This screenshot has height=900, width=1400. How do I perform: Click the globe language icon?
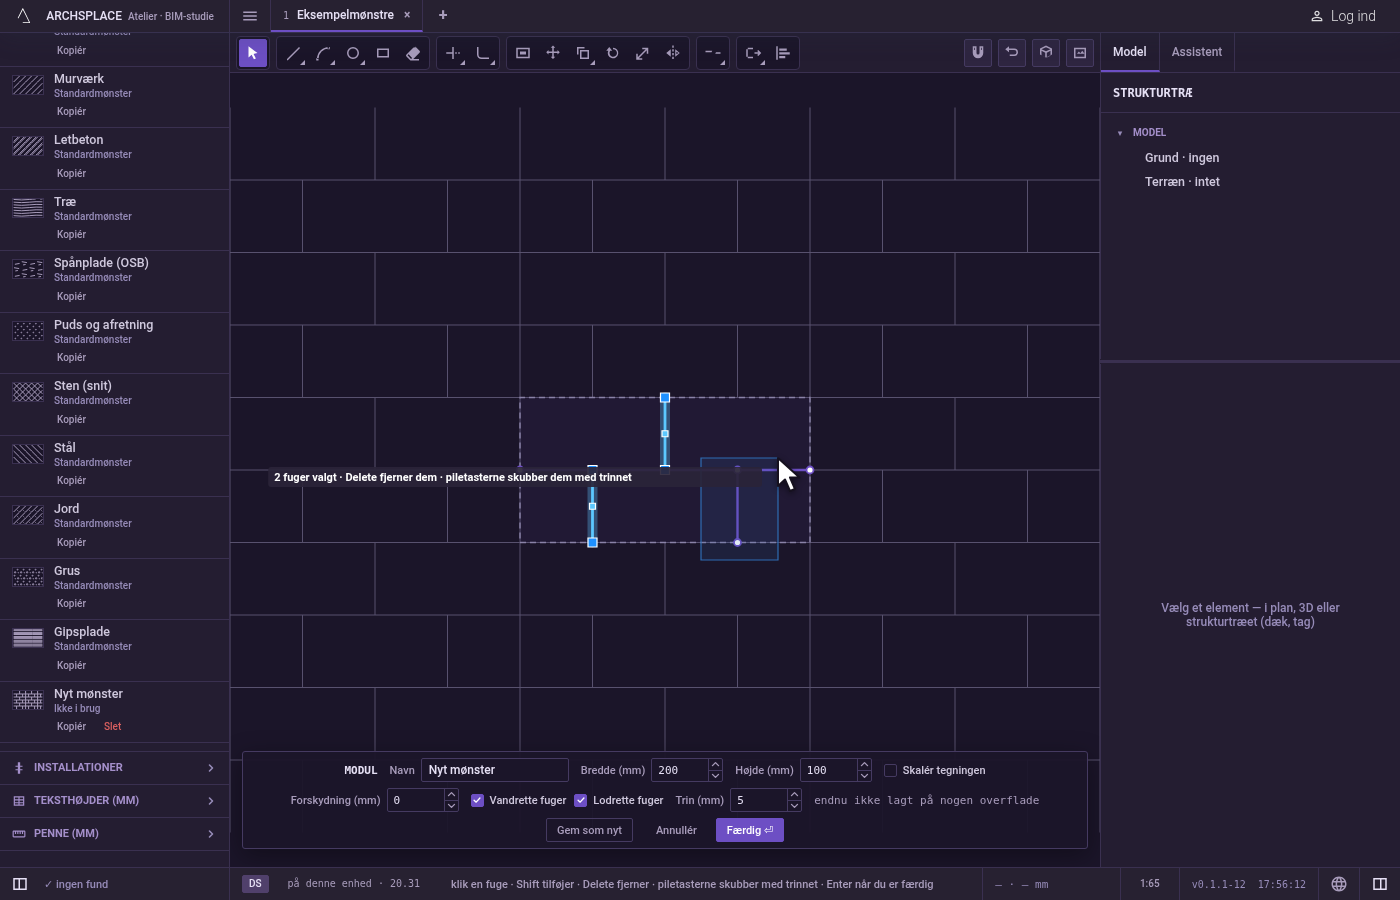[x=1339, y=884]
